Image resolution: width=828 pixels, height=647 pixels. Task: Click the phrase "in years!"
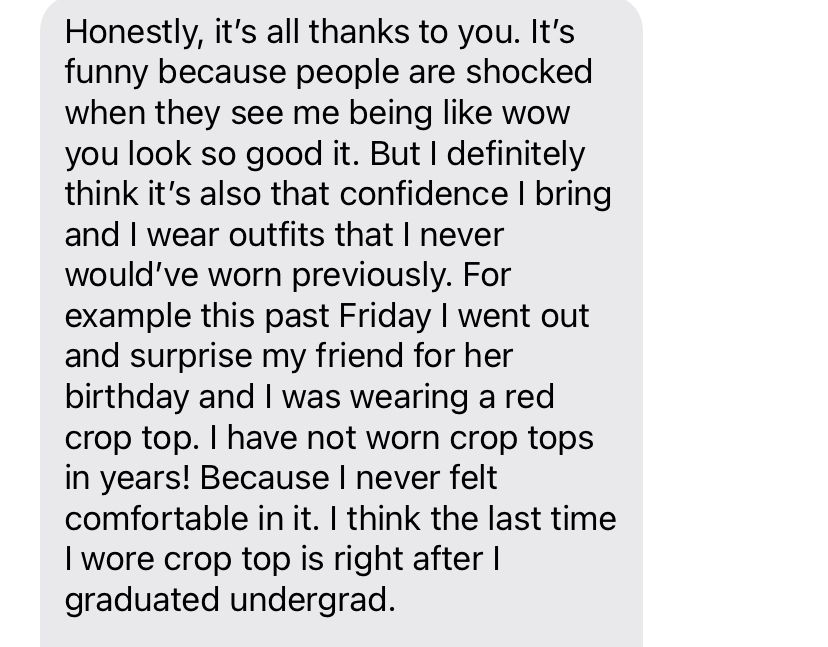[x=127, y=479]
